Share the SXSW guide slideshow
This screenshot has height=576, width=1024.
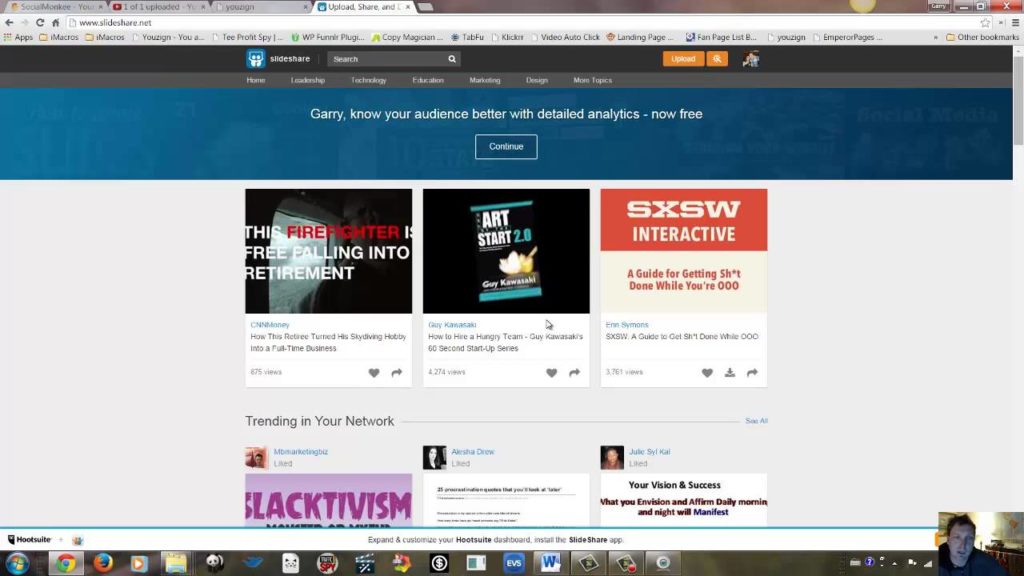point(752,372)
